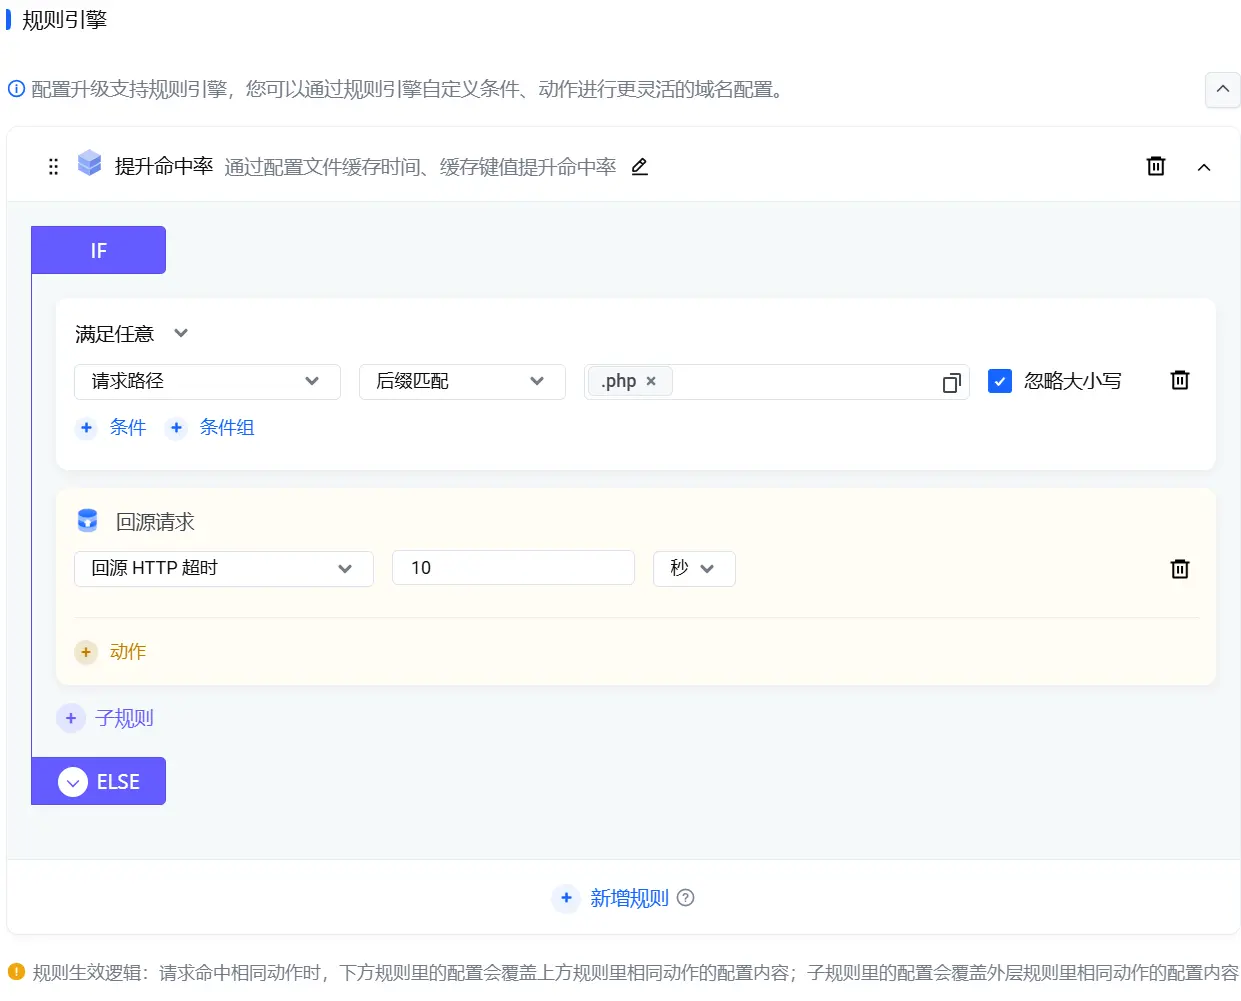This screenshot has height=1001, width=1241.
Task: Open the 满足任意 match mode dropdown
Action: (181, 333)
